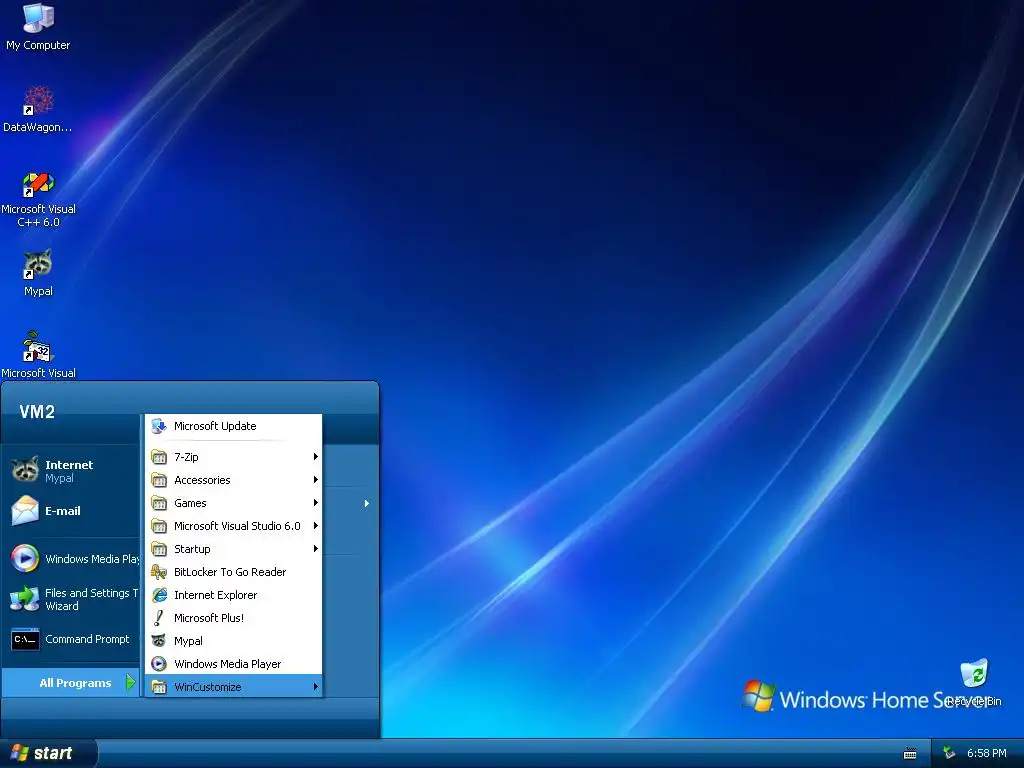Viewport: 1024px width, 768px height.
Task: Open the Microsoft Plus! menu entry
Action: point(234,618)
